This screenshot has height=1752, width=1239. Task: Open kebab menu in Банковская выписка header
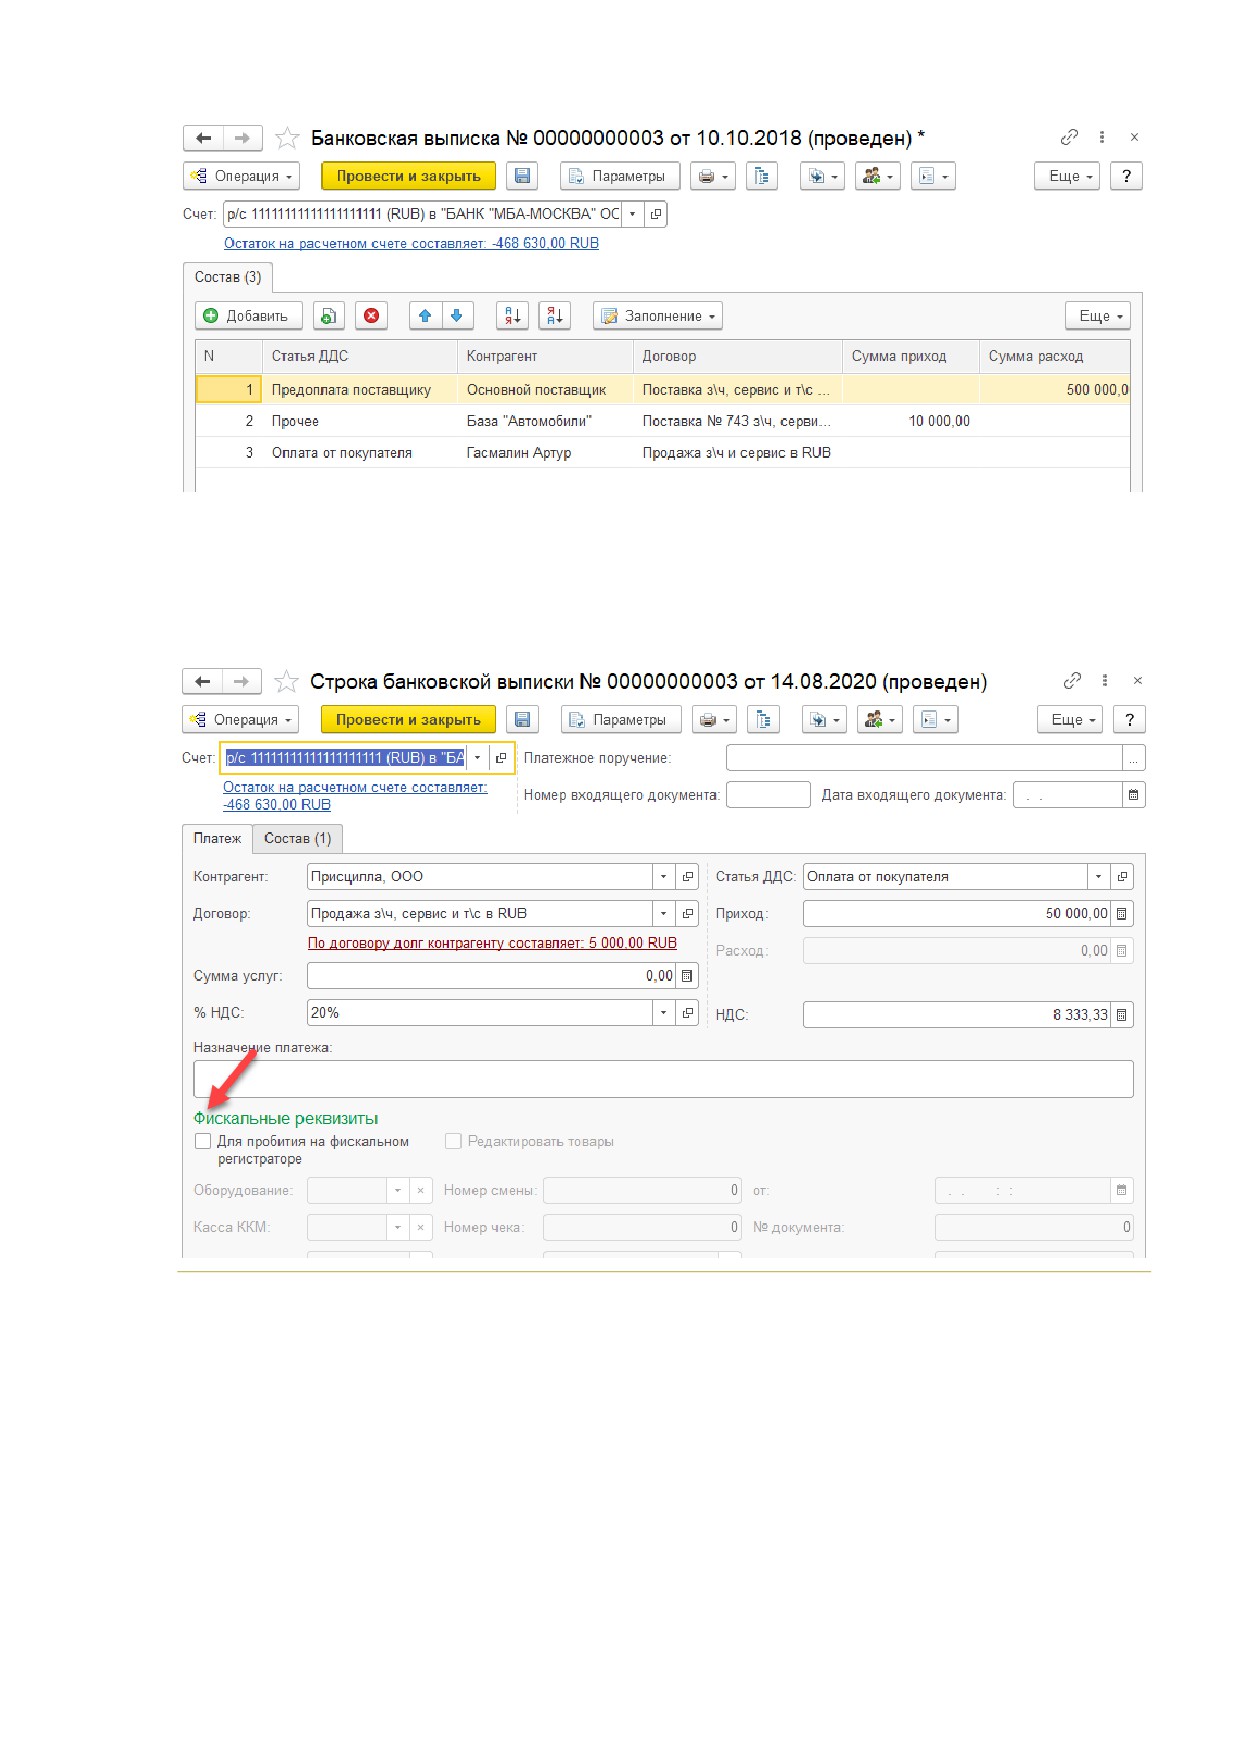coord(1102,137)
